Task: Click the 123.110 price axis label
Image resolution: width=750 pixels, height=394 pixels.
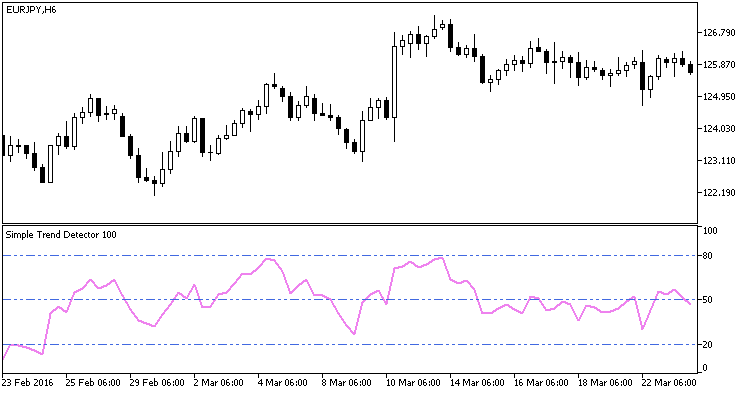Action: 719,161
